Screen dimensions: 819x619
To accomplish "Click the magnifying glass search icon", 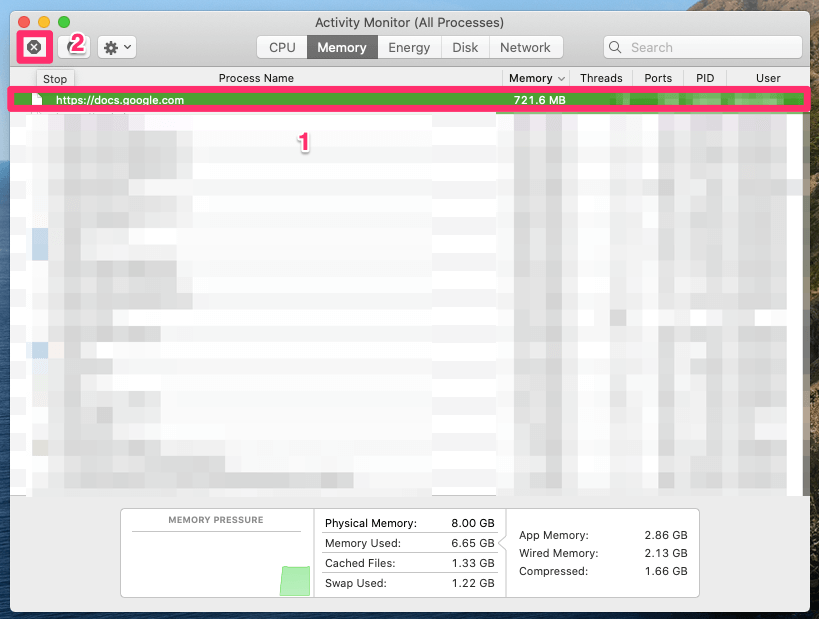I will pyautogui.click(x=615, y=48).
